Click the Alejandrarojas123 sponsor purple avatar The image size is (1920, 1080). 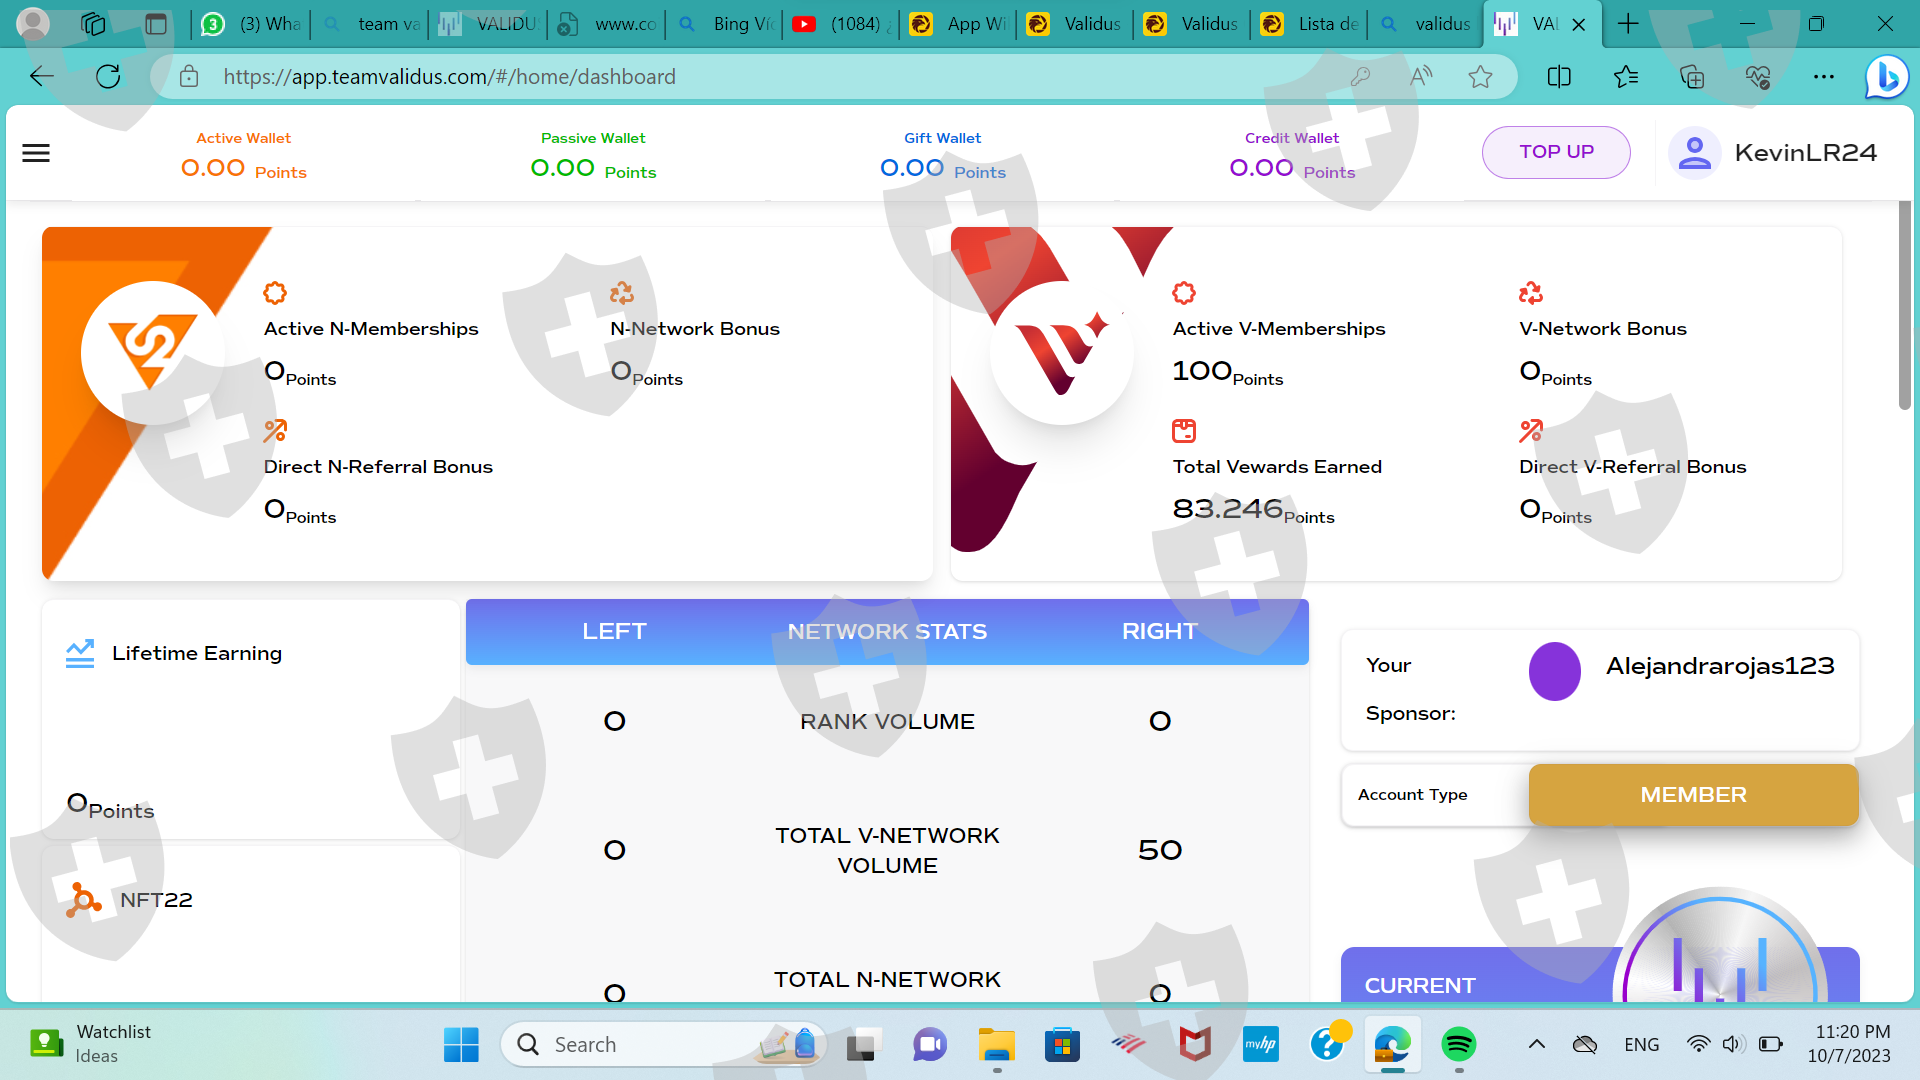tap(1554, 671)
